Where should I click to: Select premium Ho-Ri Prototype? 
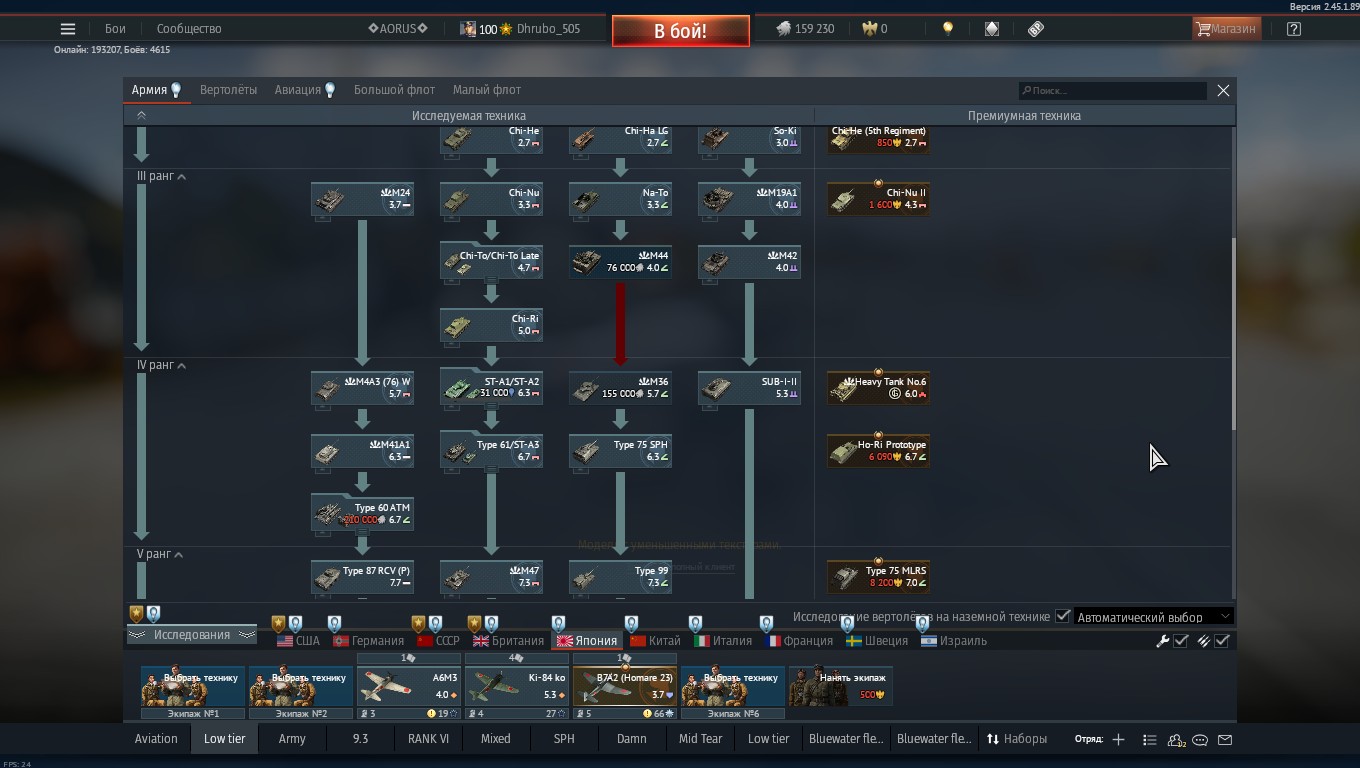(x=878, y=451)
